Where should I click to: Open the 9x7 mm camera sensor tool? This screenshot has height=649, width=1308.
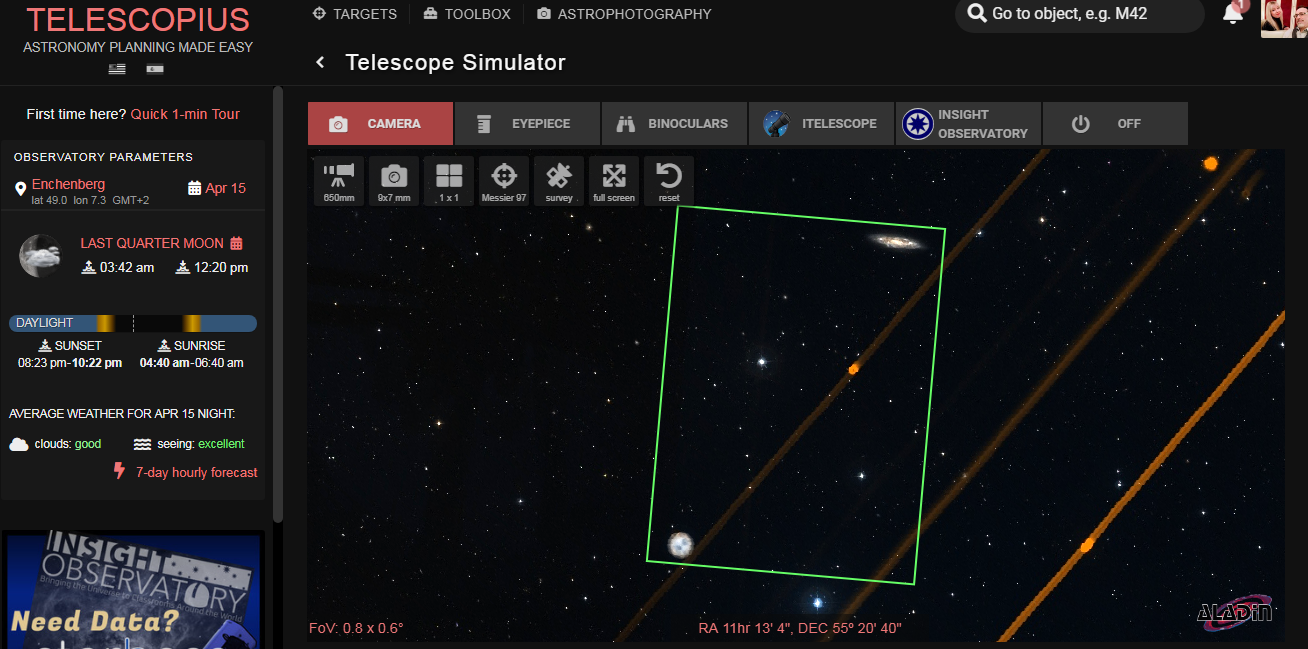[394, 181]
